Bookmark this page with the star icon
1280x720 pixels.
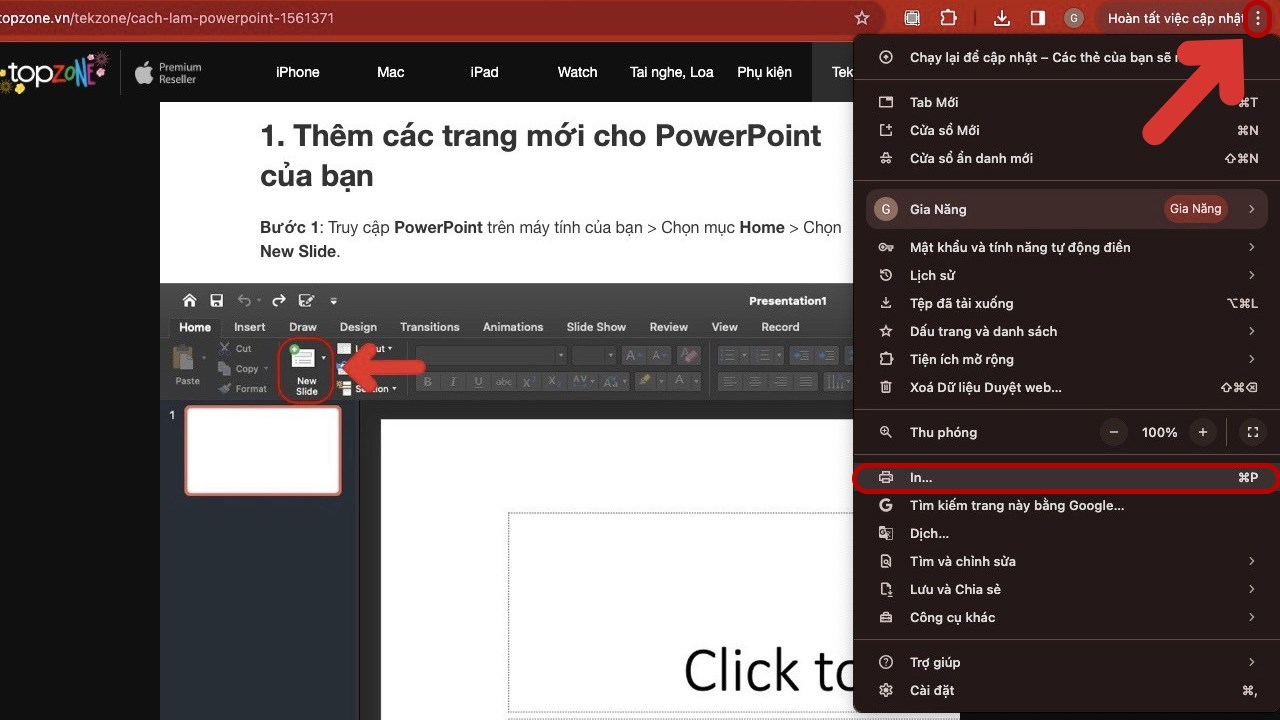(x=862, y=18)
